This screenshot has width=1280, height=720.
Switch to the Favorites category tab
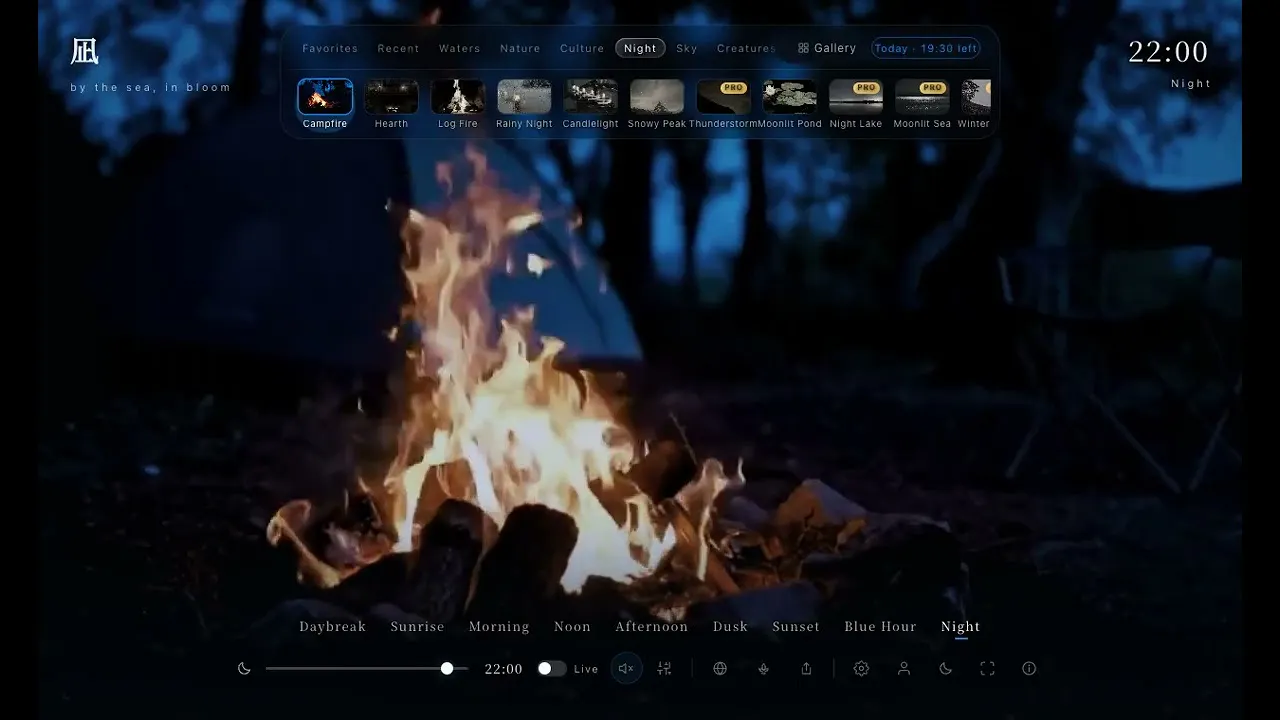pos(330,48)
